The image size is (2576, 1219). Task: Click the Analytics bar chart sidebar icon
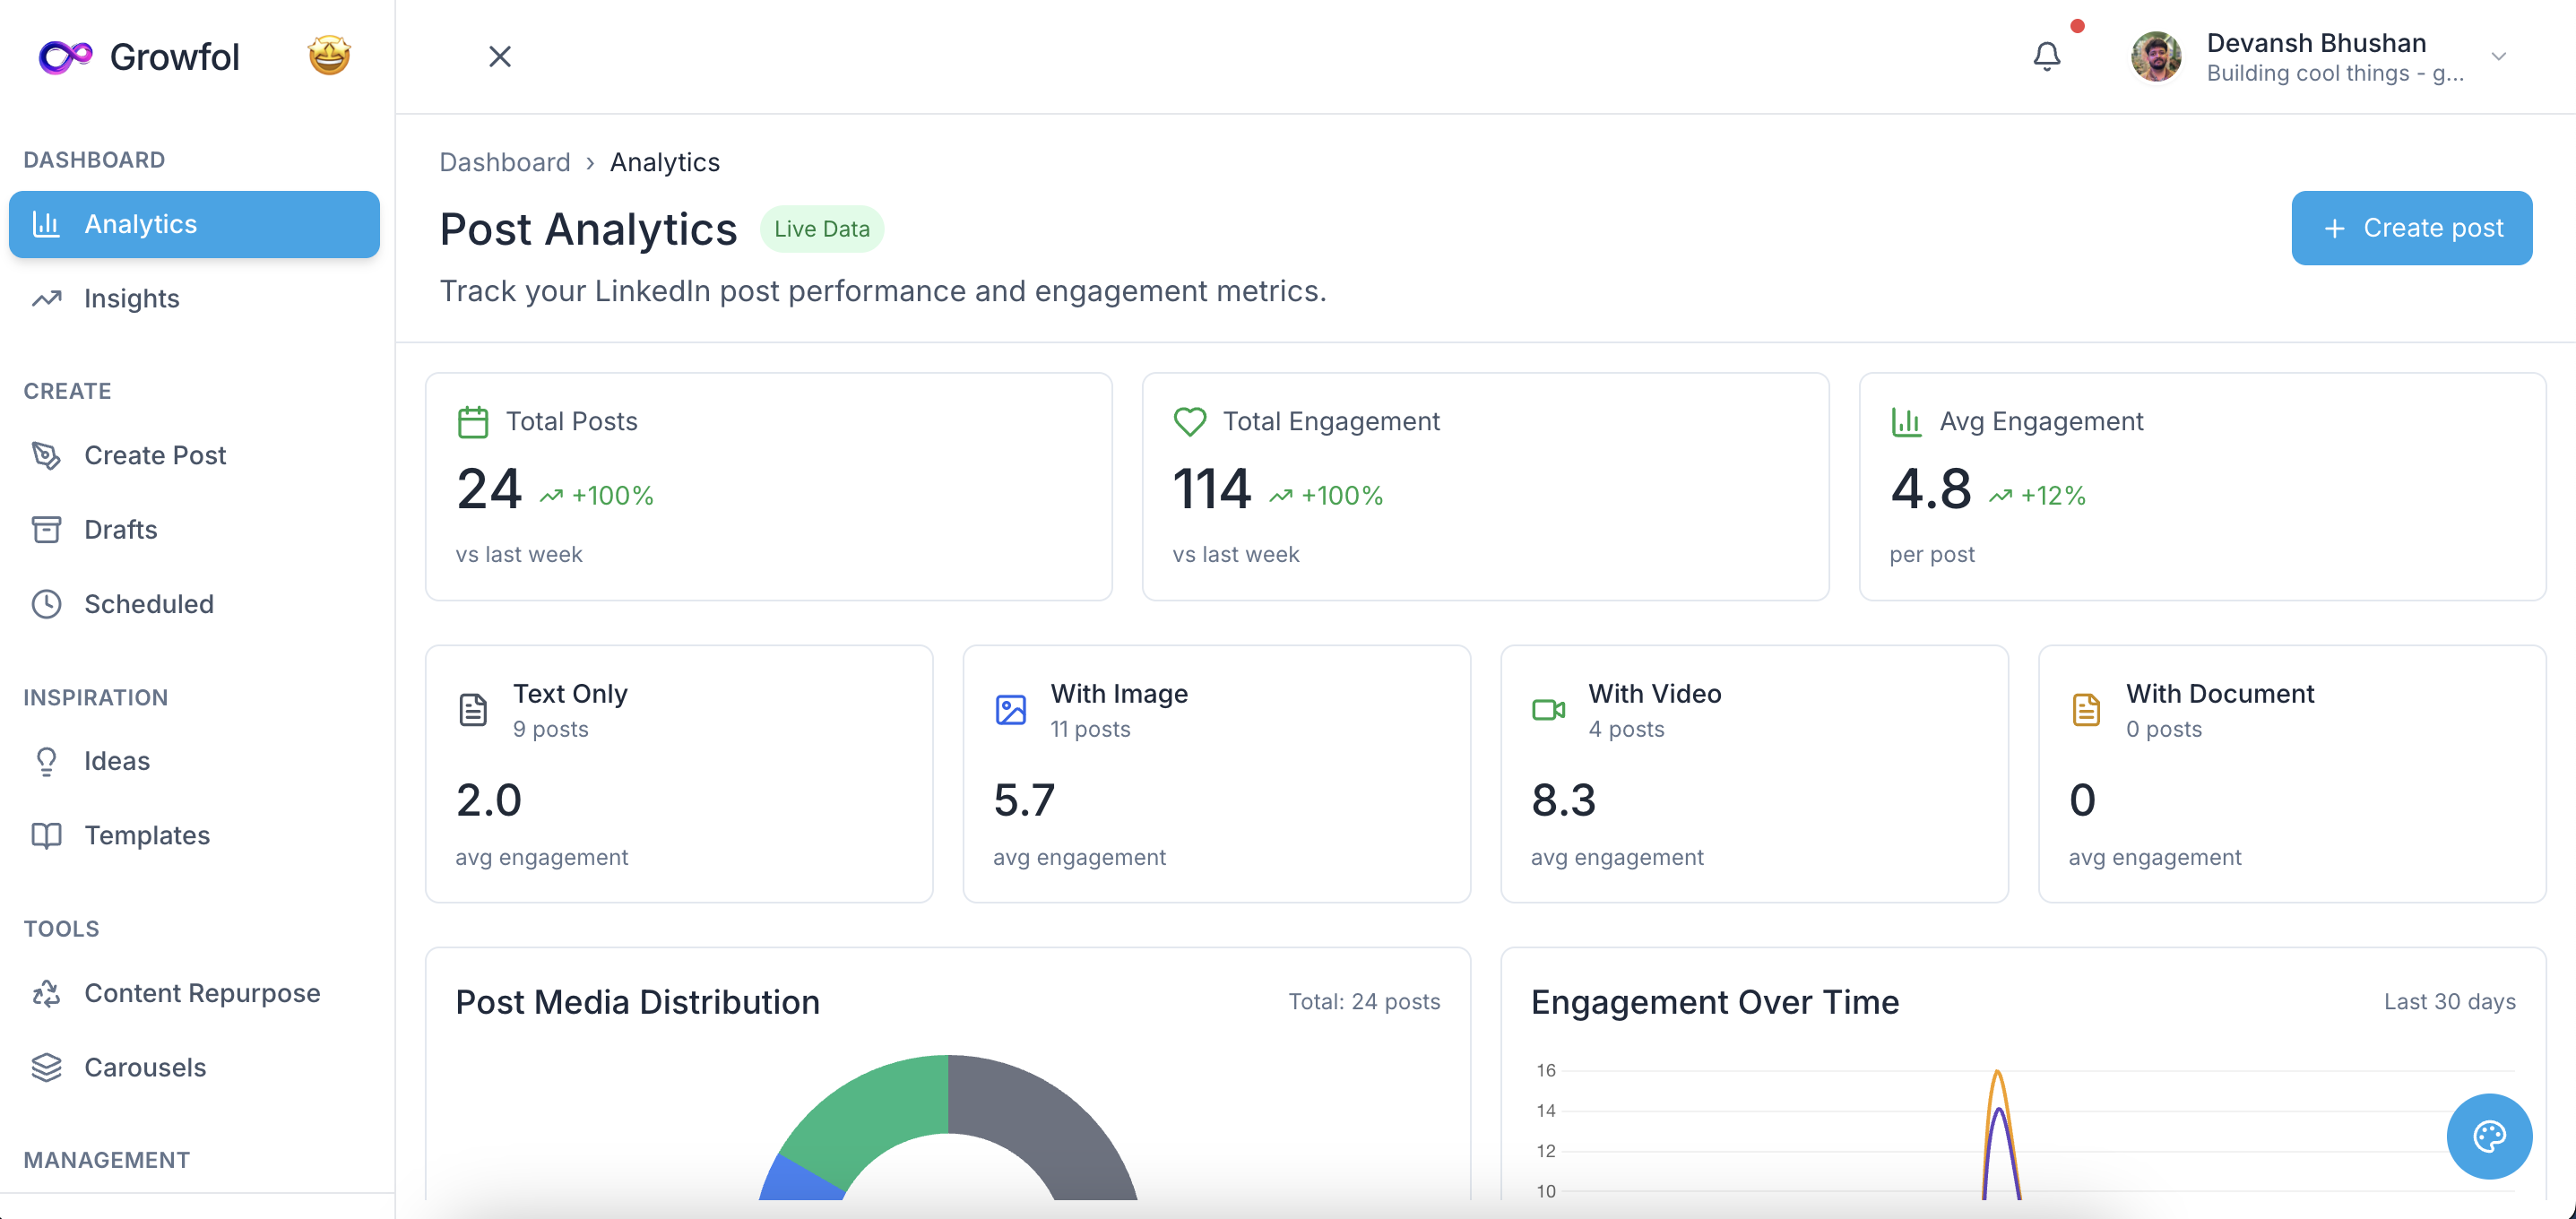pyautogui.click(x=46, y=224)
